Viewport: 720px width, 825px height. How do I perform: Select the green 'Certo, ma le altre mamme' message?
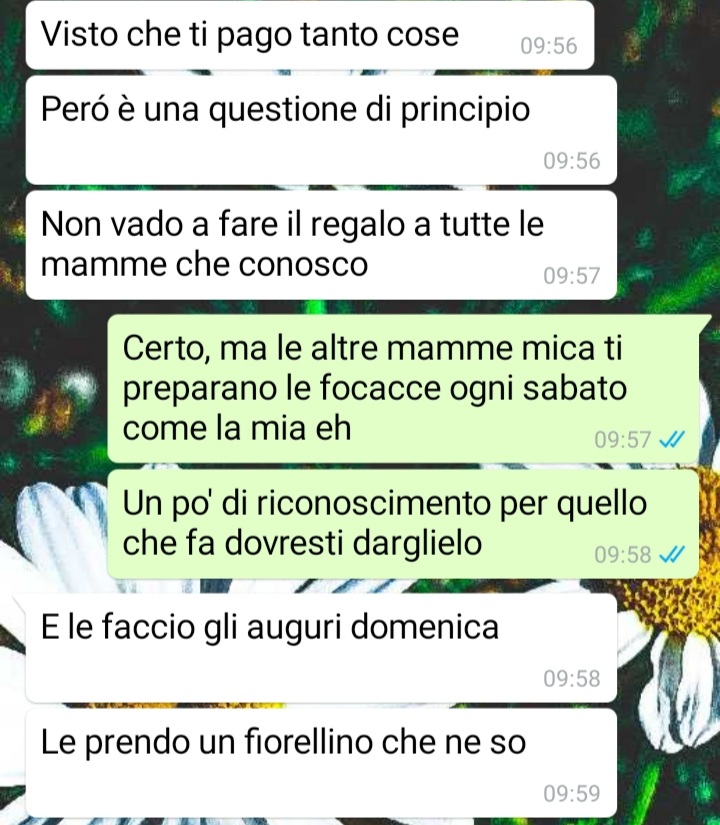click(x=405, y=389)
